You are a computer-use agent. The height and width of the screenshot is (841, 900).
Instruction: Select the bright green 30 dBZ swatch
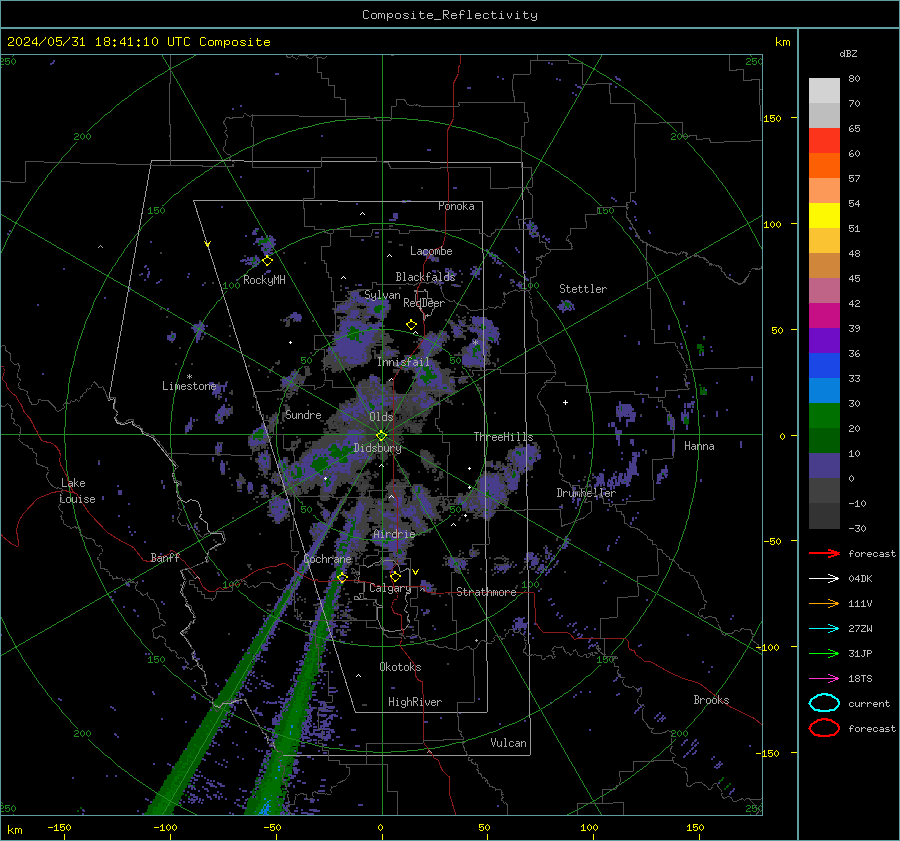824,416
